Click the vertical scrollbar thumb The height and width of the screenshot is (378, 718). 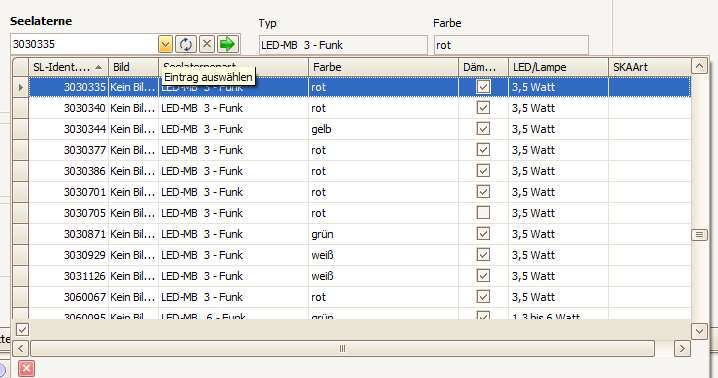tap(699, 235)
